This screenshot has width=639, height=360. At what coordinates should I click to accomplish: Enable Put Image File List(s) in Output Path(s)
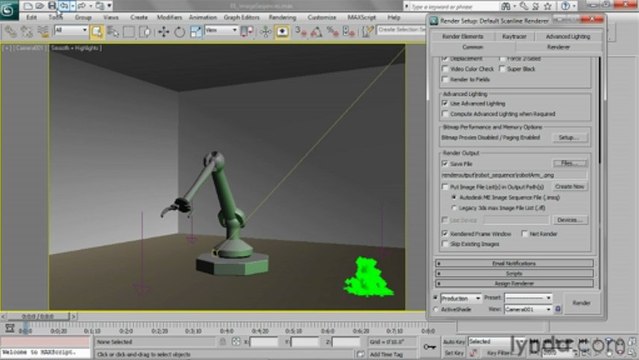pyautogui.click(x=445, y=187)
